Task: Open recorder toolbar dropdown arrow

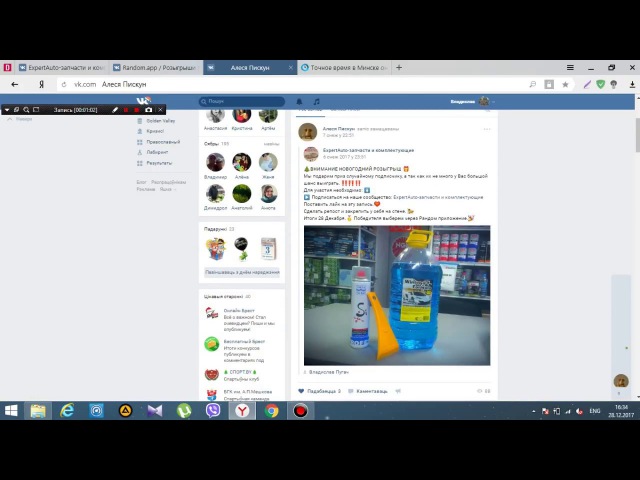Action: point(7,110)
